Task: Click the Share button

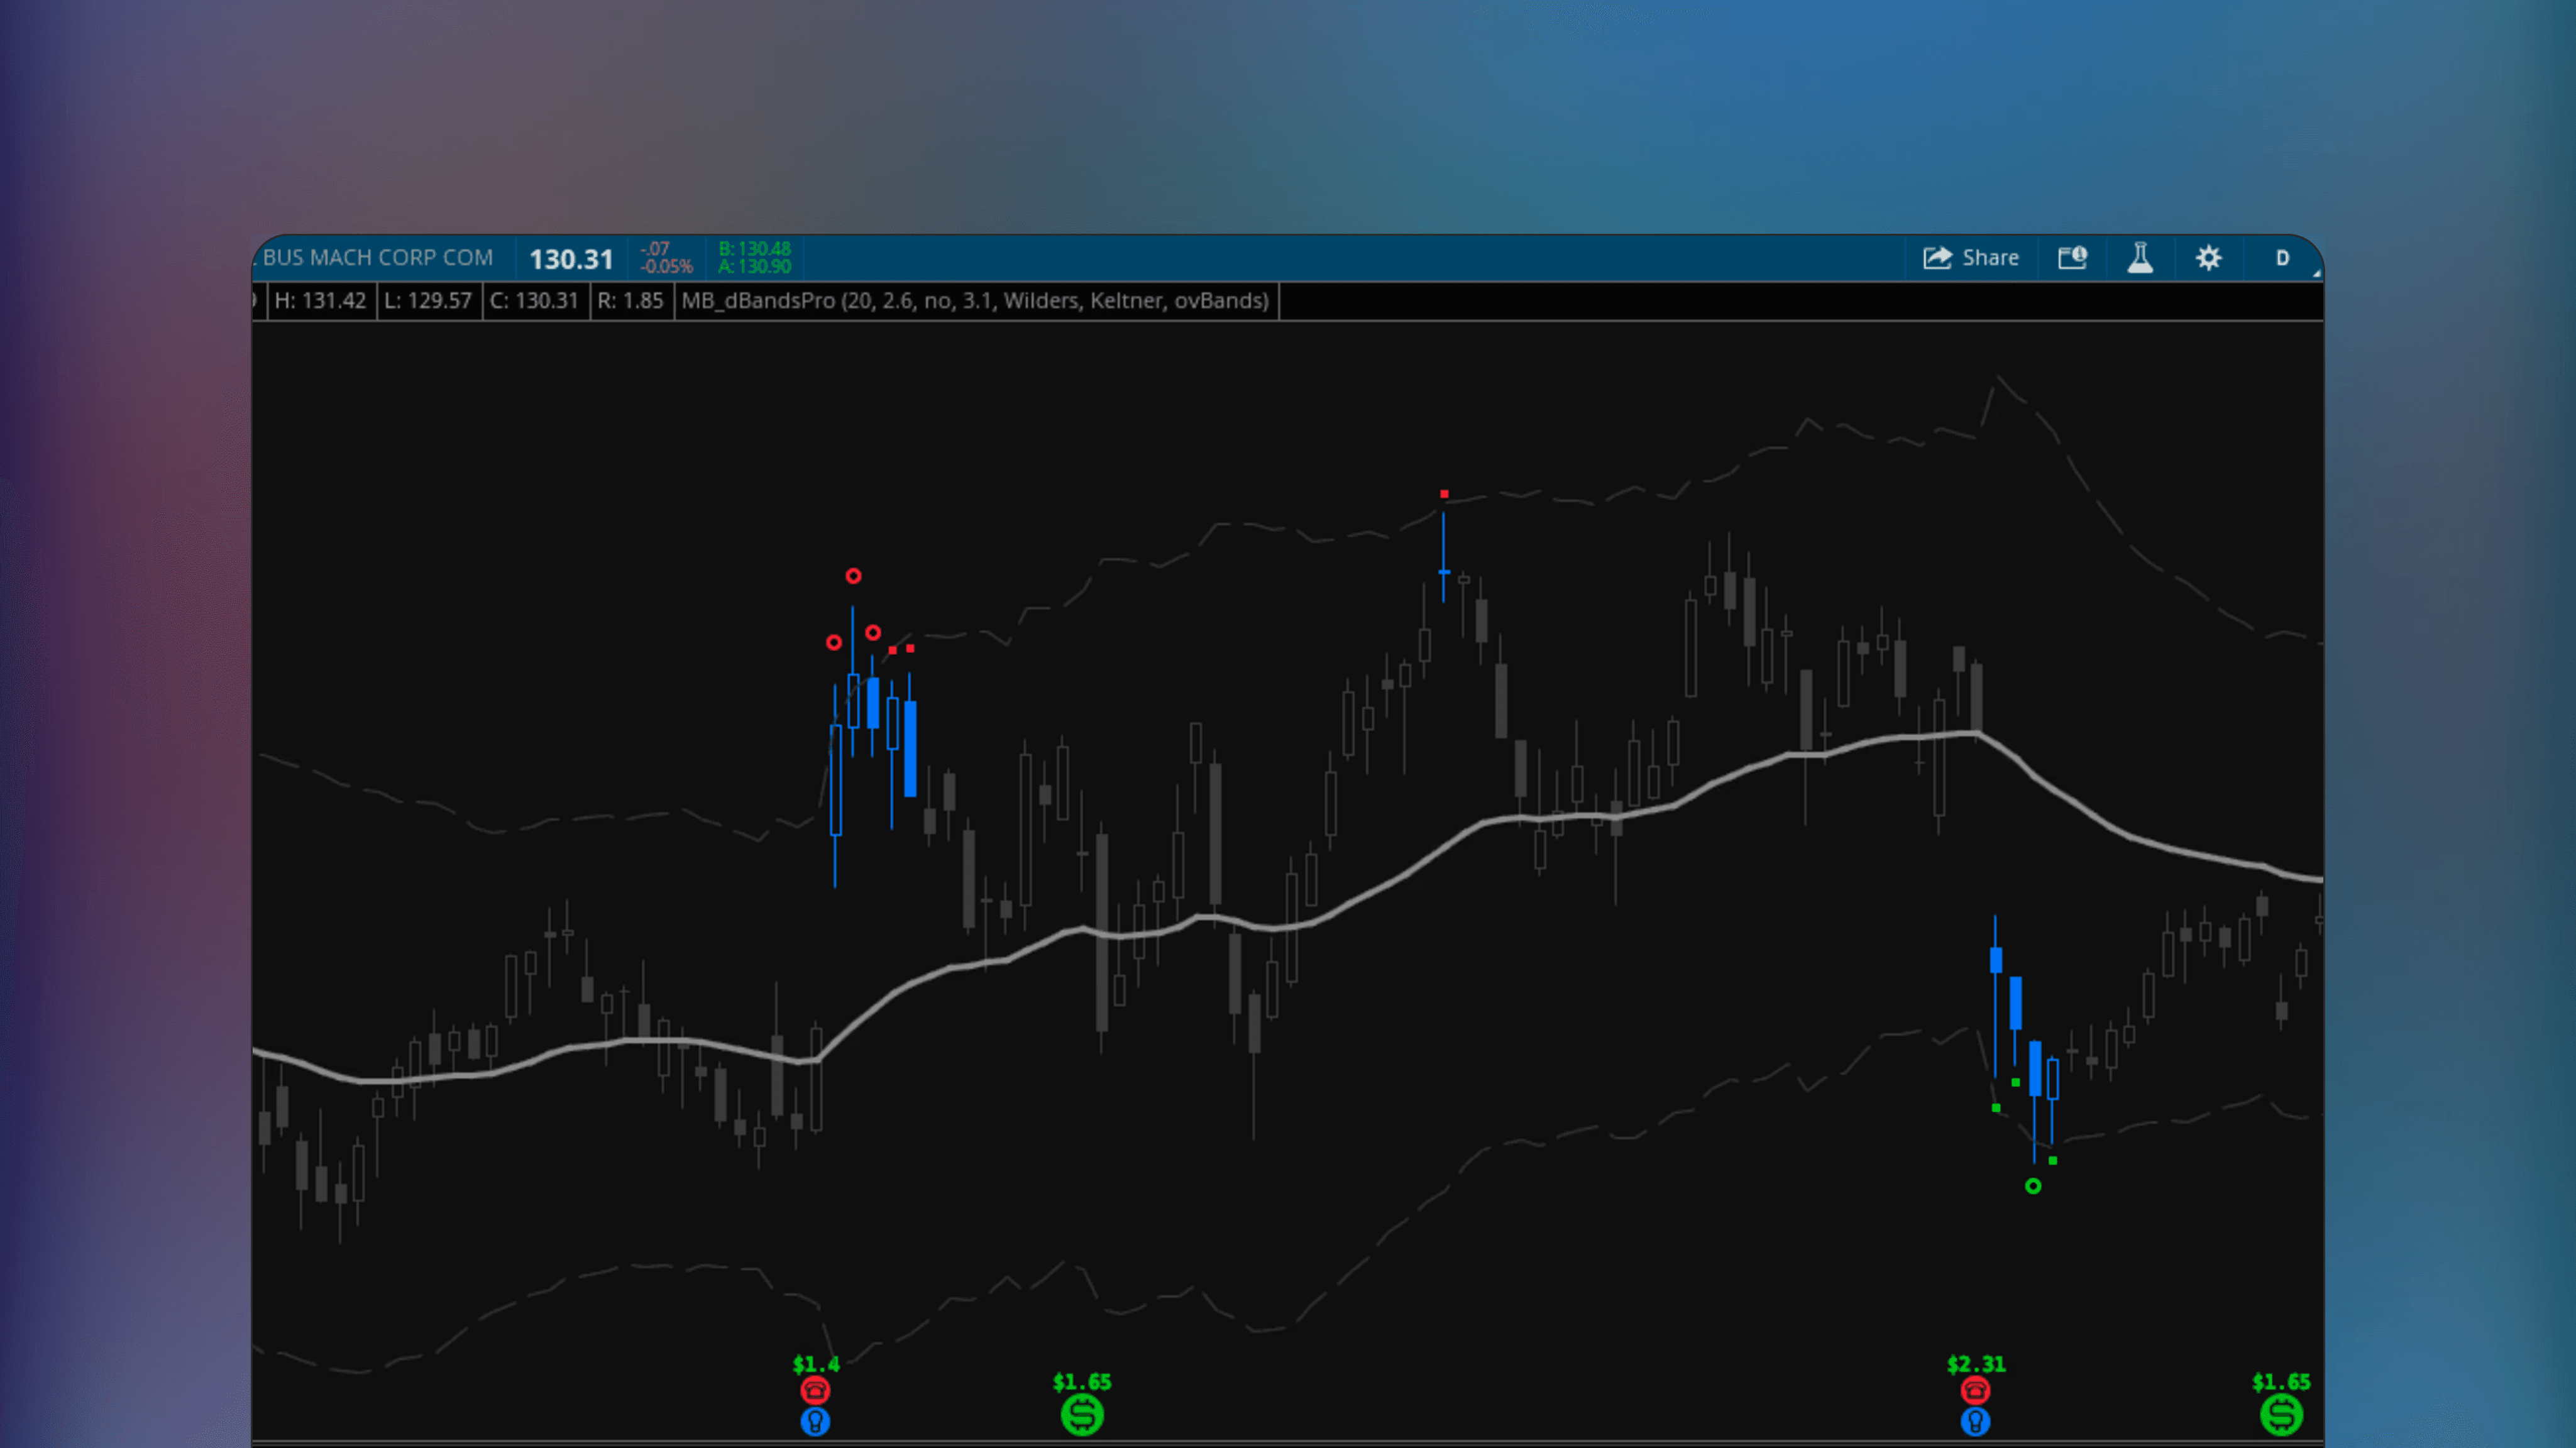Action: (1971, 257)
